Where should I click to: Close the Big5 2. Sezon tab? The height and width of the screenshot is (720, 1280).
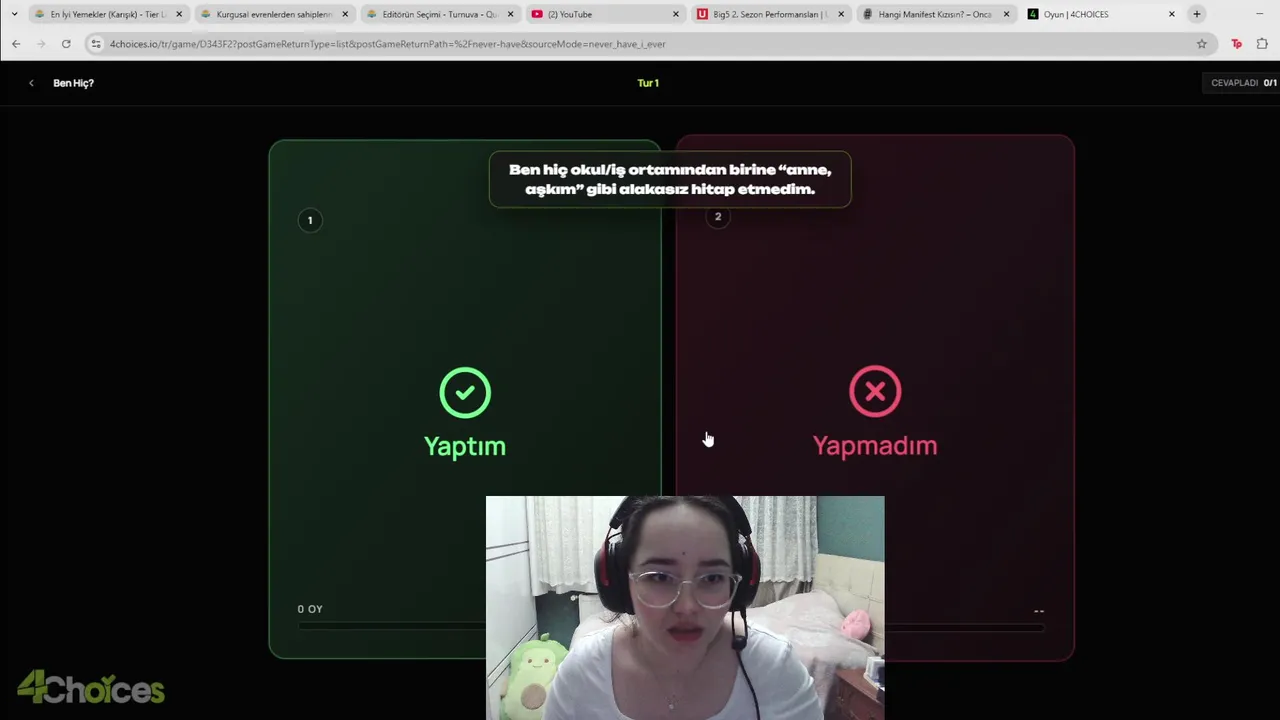[840, 14]
